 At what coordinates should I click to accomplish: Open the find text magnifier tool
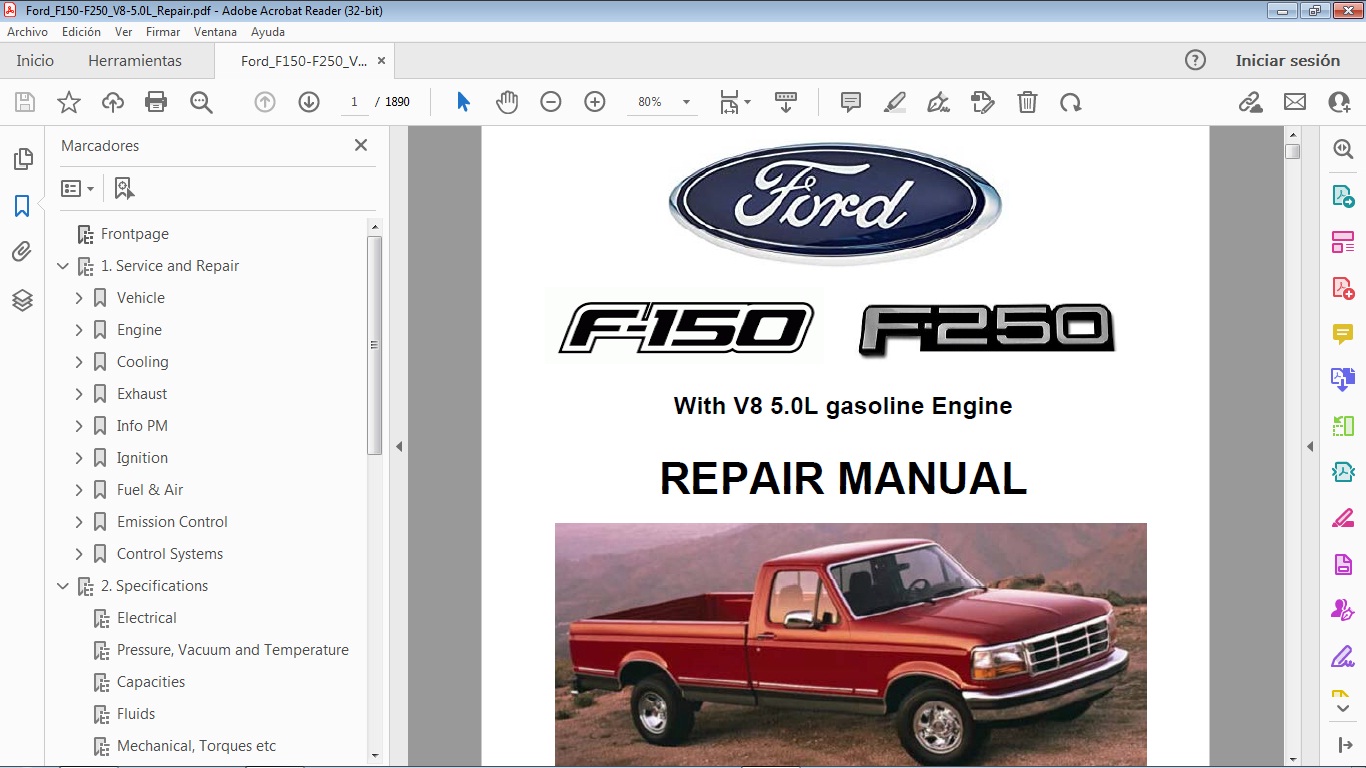click(201, 102)
